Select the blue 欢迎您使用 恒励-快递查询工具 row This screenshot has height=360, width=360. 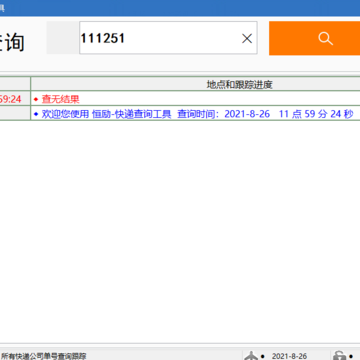195,114
